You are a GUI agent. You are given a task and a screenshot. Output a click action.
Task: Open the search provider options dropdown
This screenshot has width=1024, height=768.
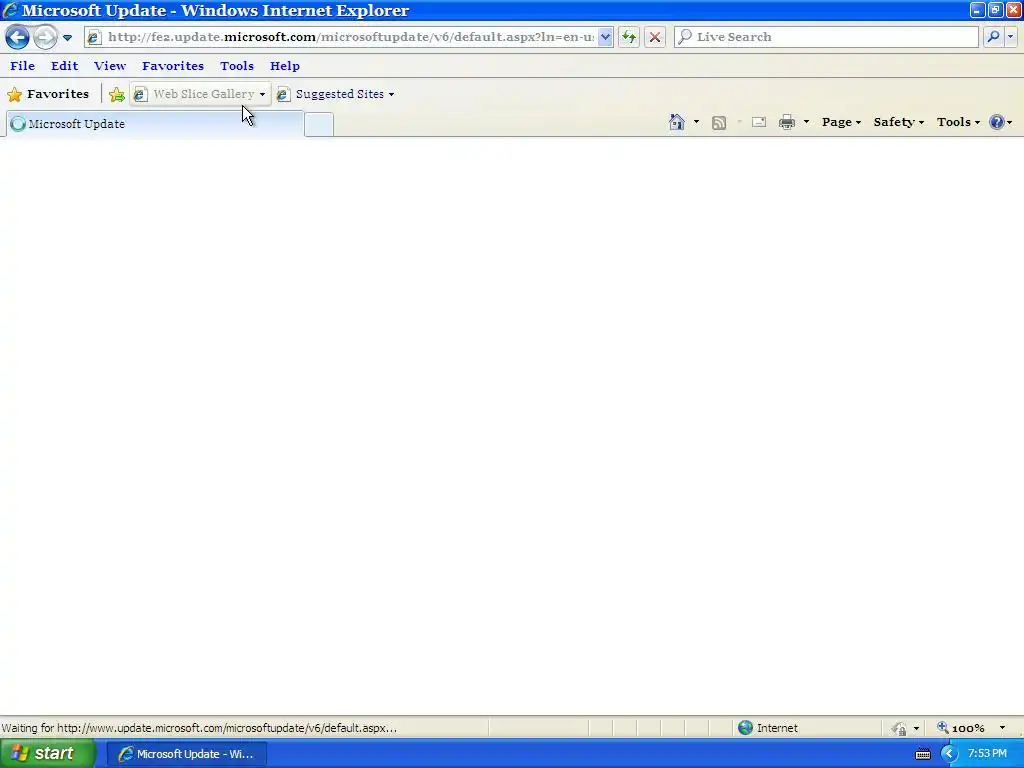click(x=1010, y=37)
